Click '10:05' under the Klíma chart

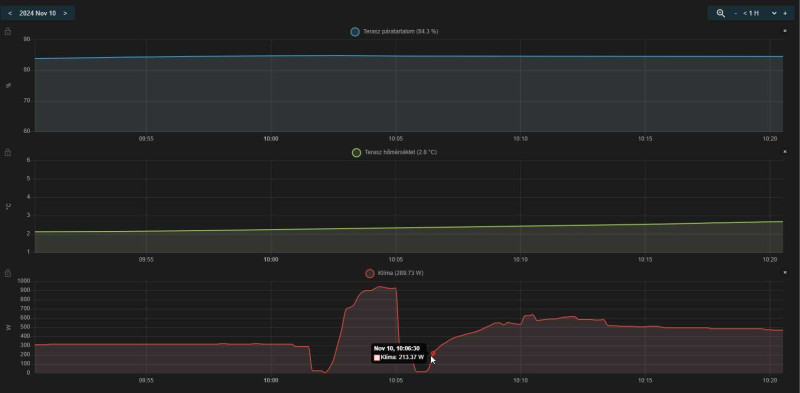tap(396, 380)
